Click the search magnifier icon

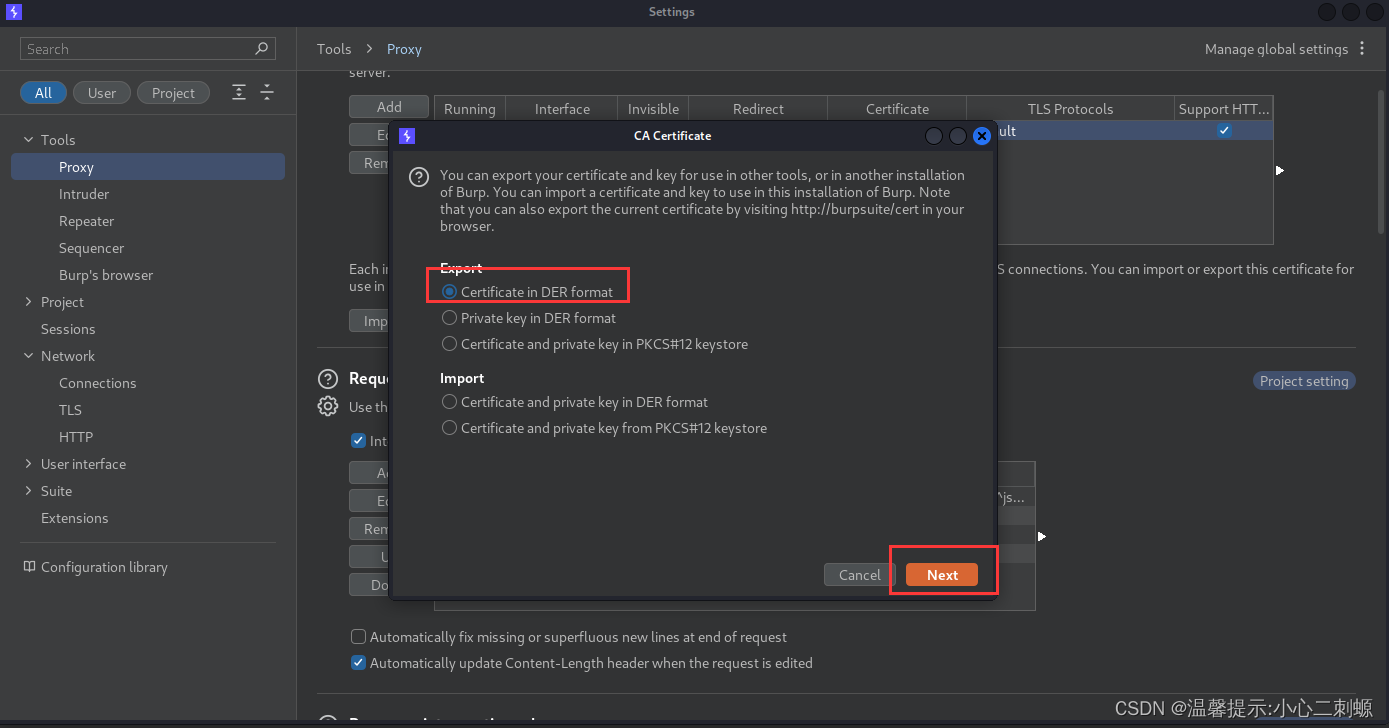pos(261,48)
